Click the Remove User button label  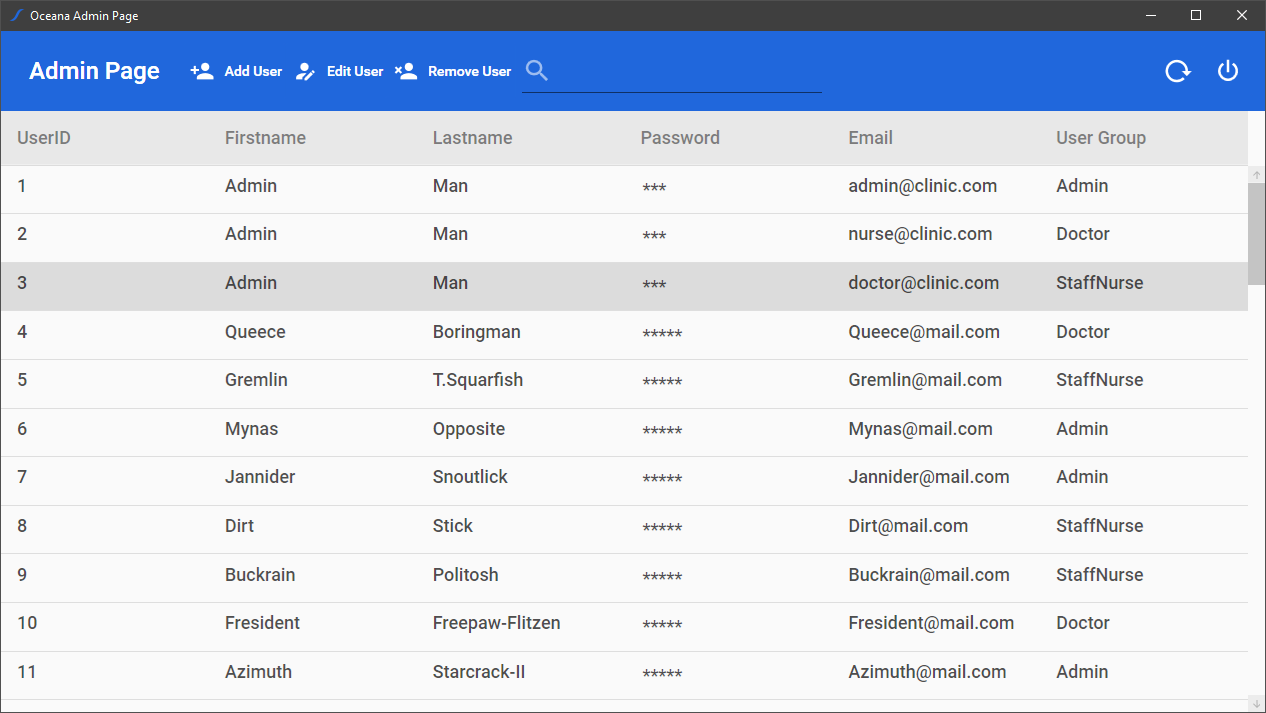(x=470, y=71)
